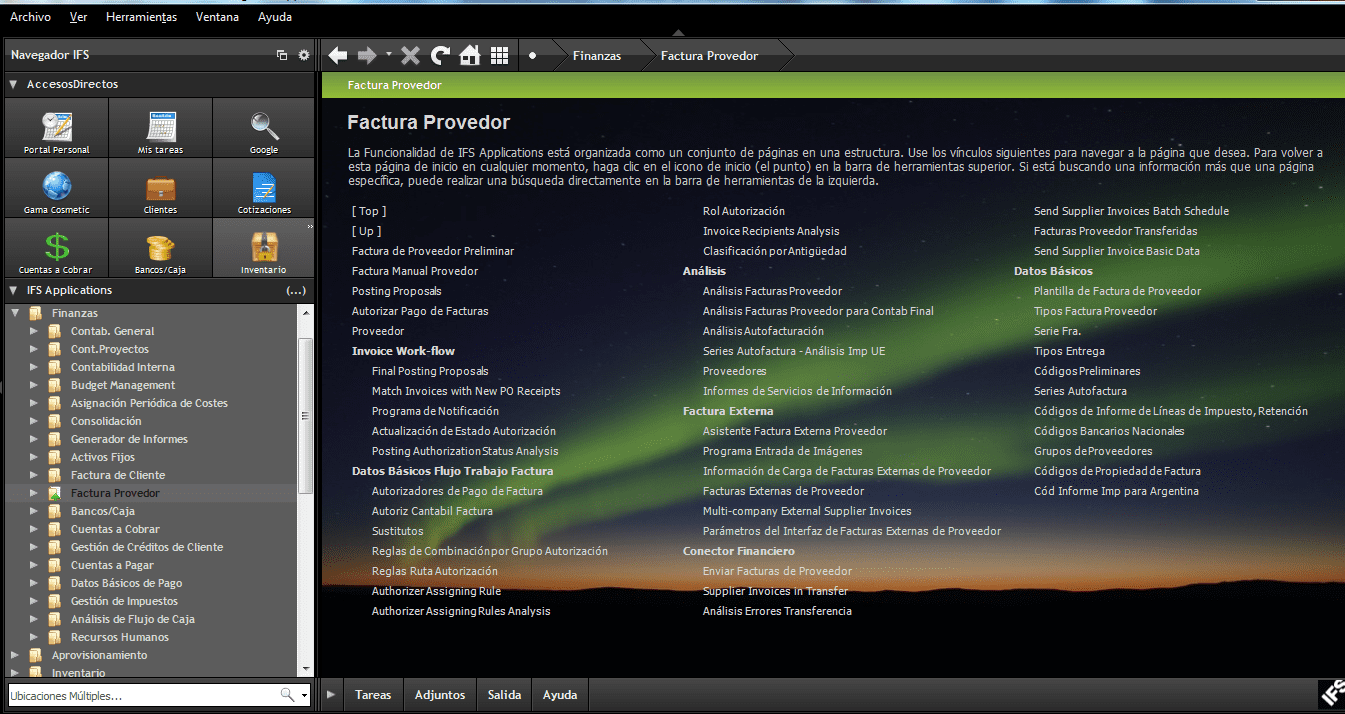Open the Ubicaciones Múltiples search dropdown arrow
The height and width of the screenshot is (714, 1345).
(305, 695)
